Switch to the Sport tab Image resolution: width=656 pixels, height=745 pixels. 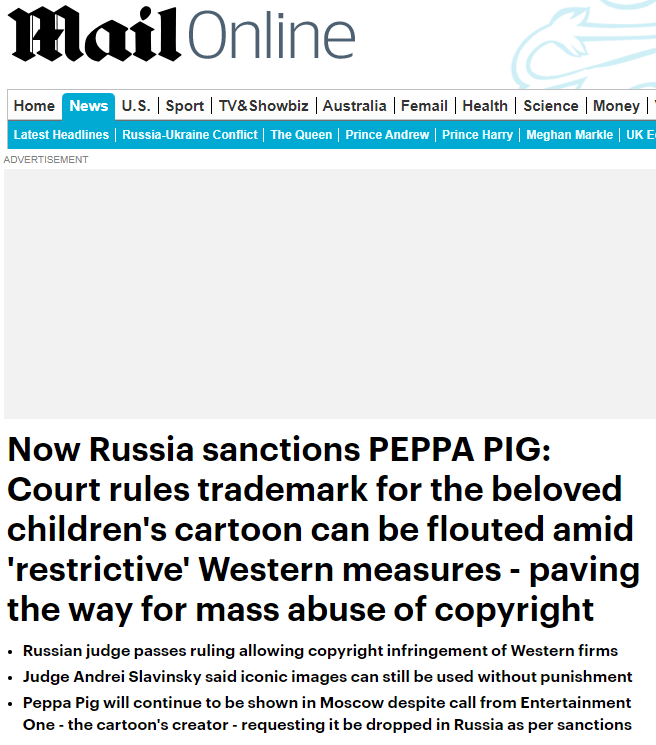click(185, 106)
